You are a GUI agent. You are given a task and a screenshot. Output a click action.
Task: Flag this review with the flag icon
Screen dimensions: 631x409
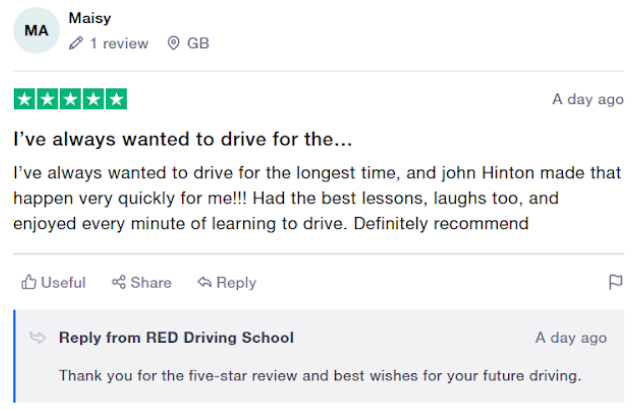click(x=616, y=283)
